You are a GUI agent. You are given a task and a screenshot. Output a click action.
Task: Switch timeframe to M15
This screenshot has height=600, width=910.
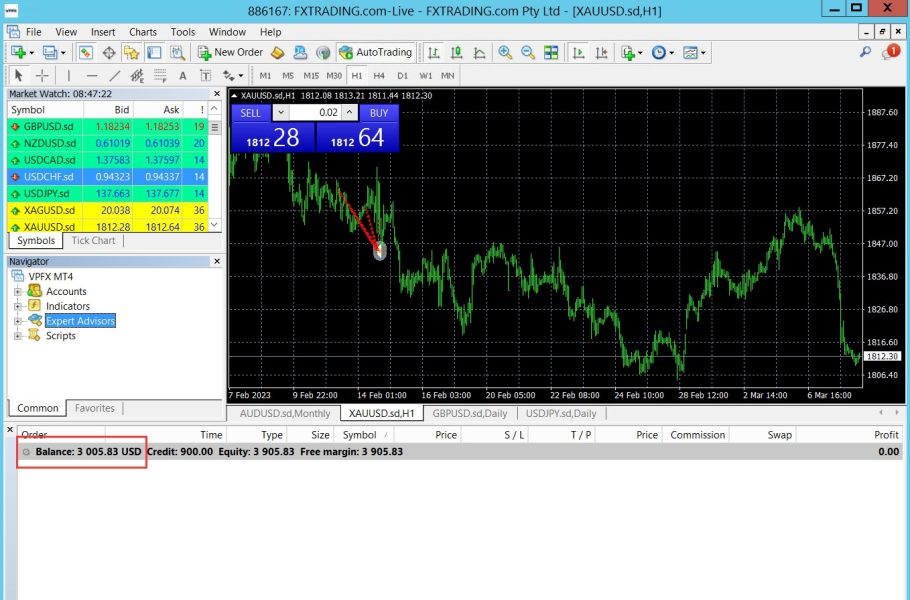(311, 75)
